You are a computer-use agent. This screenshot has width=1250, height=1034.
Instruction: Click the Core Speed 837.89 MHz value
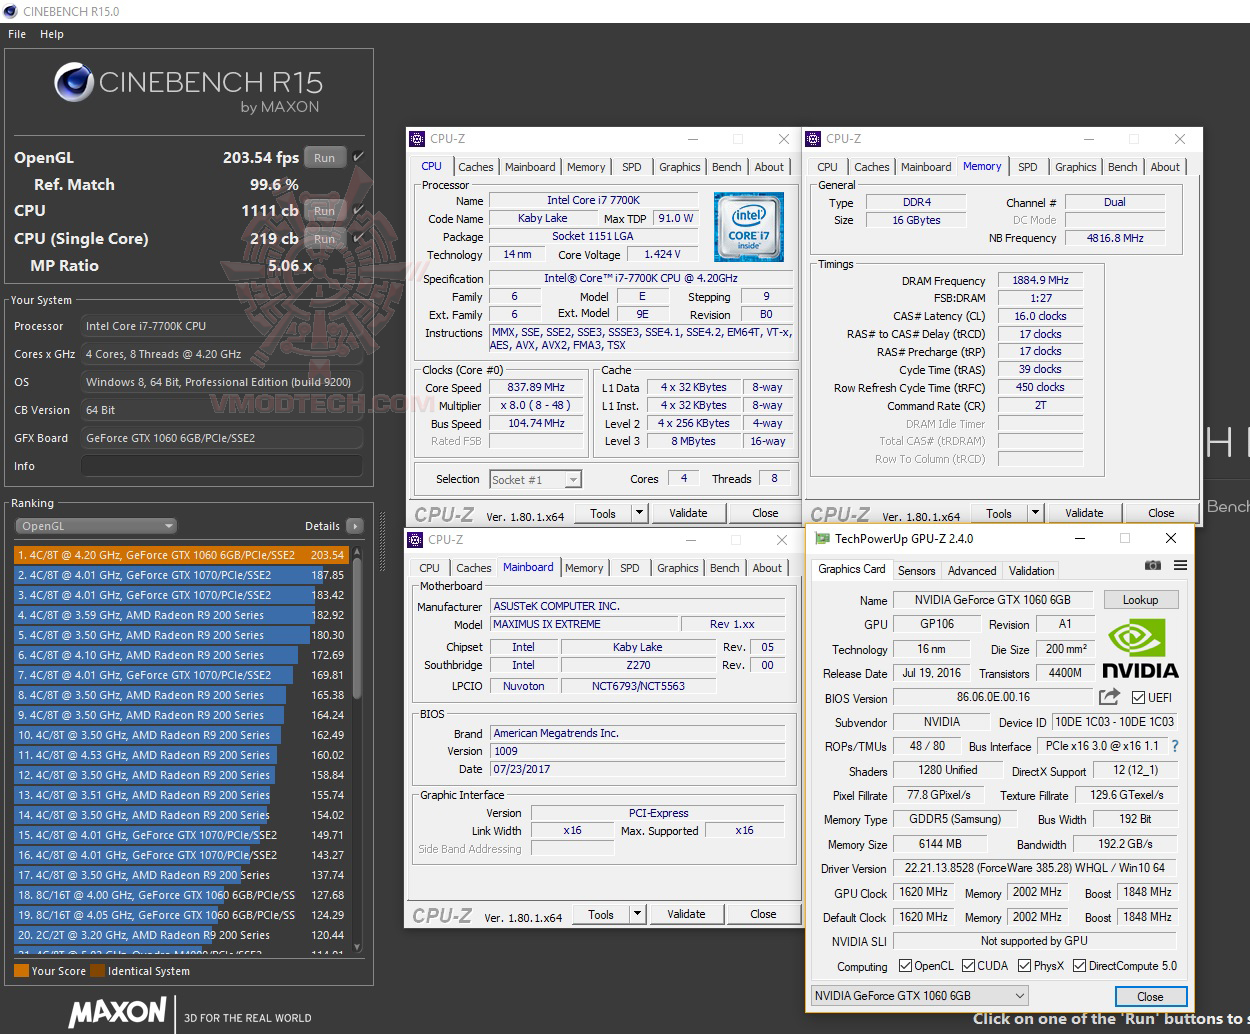[x=535, y=387]
